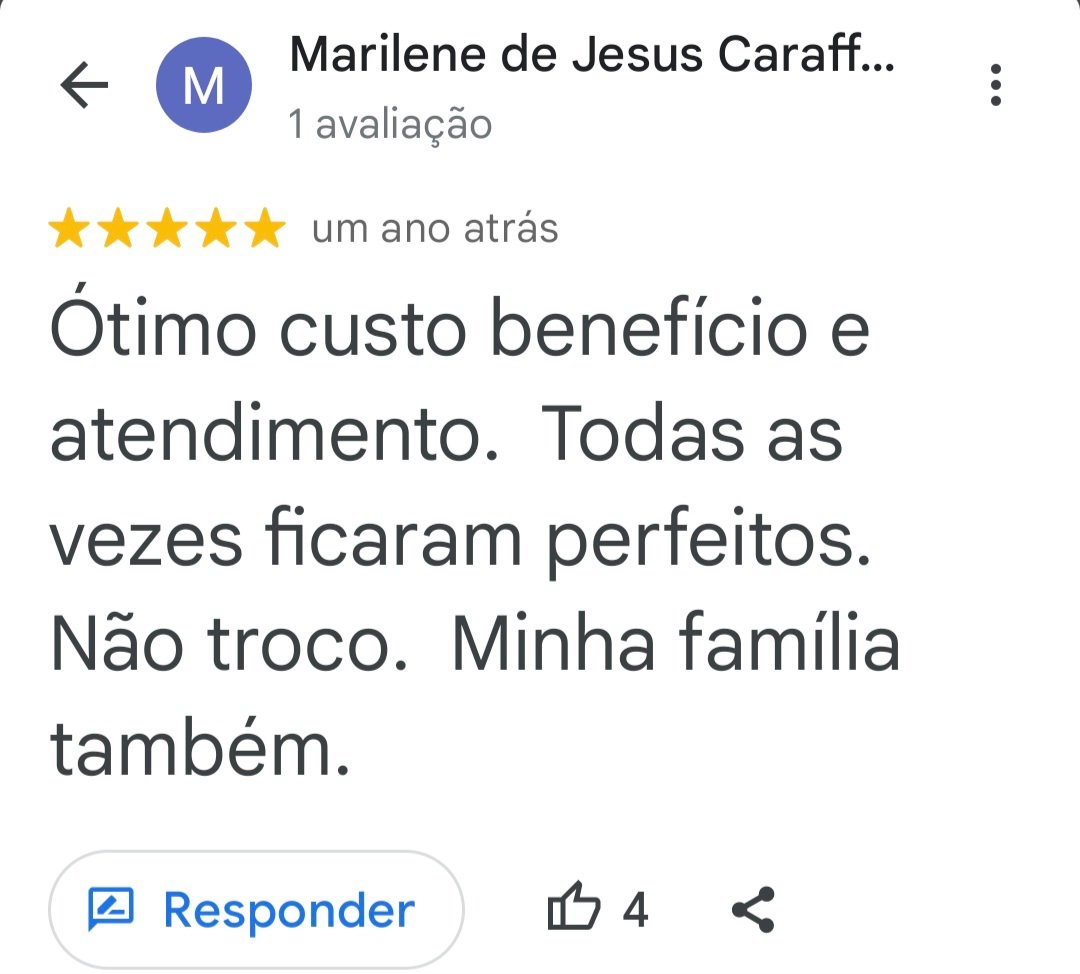
Task: Click the like count number 4
Action: [635, 910]
